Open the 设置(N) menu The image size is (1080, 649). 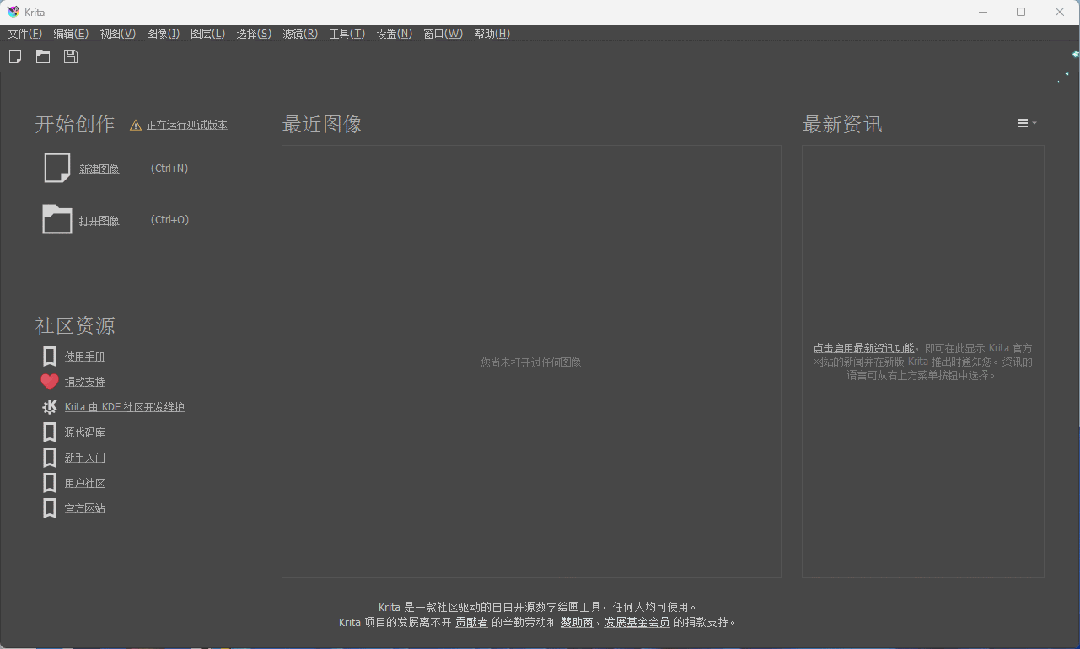[394, 34]
